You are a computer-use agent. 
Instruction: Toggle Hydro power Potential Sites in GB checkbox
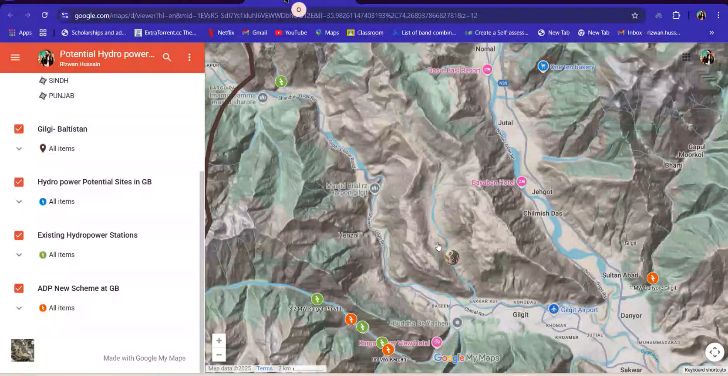pos(19,182)
